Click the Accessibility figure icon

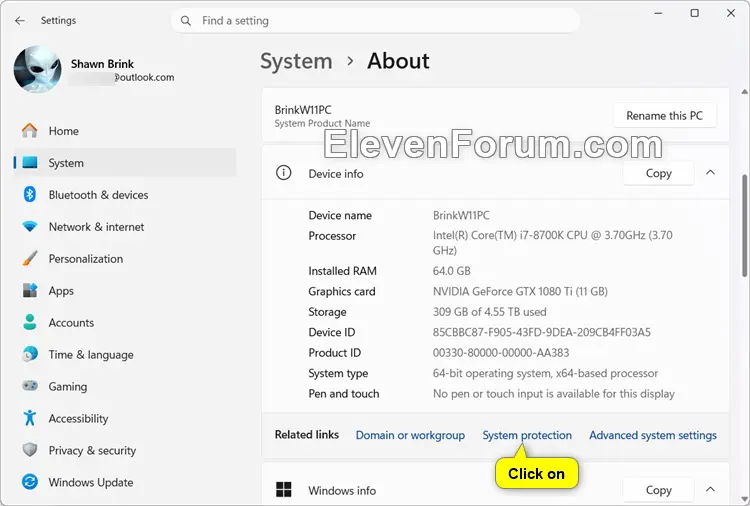click(30, 418)
